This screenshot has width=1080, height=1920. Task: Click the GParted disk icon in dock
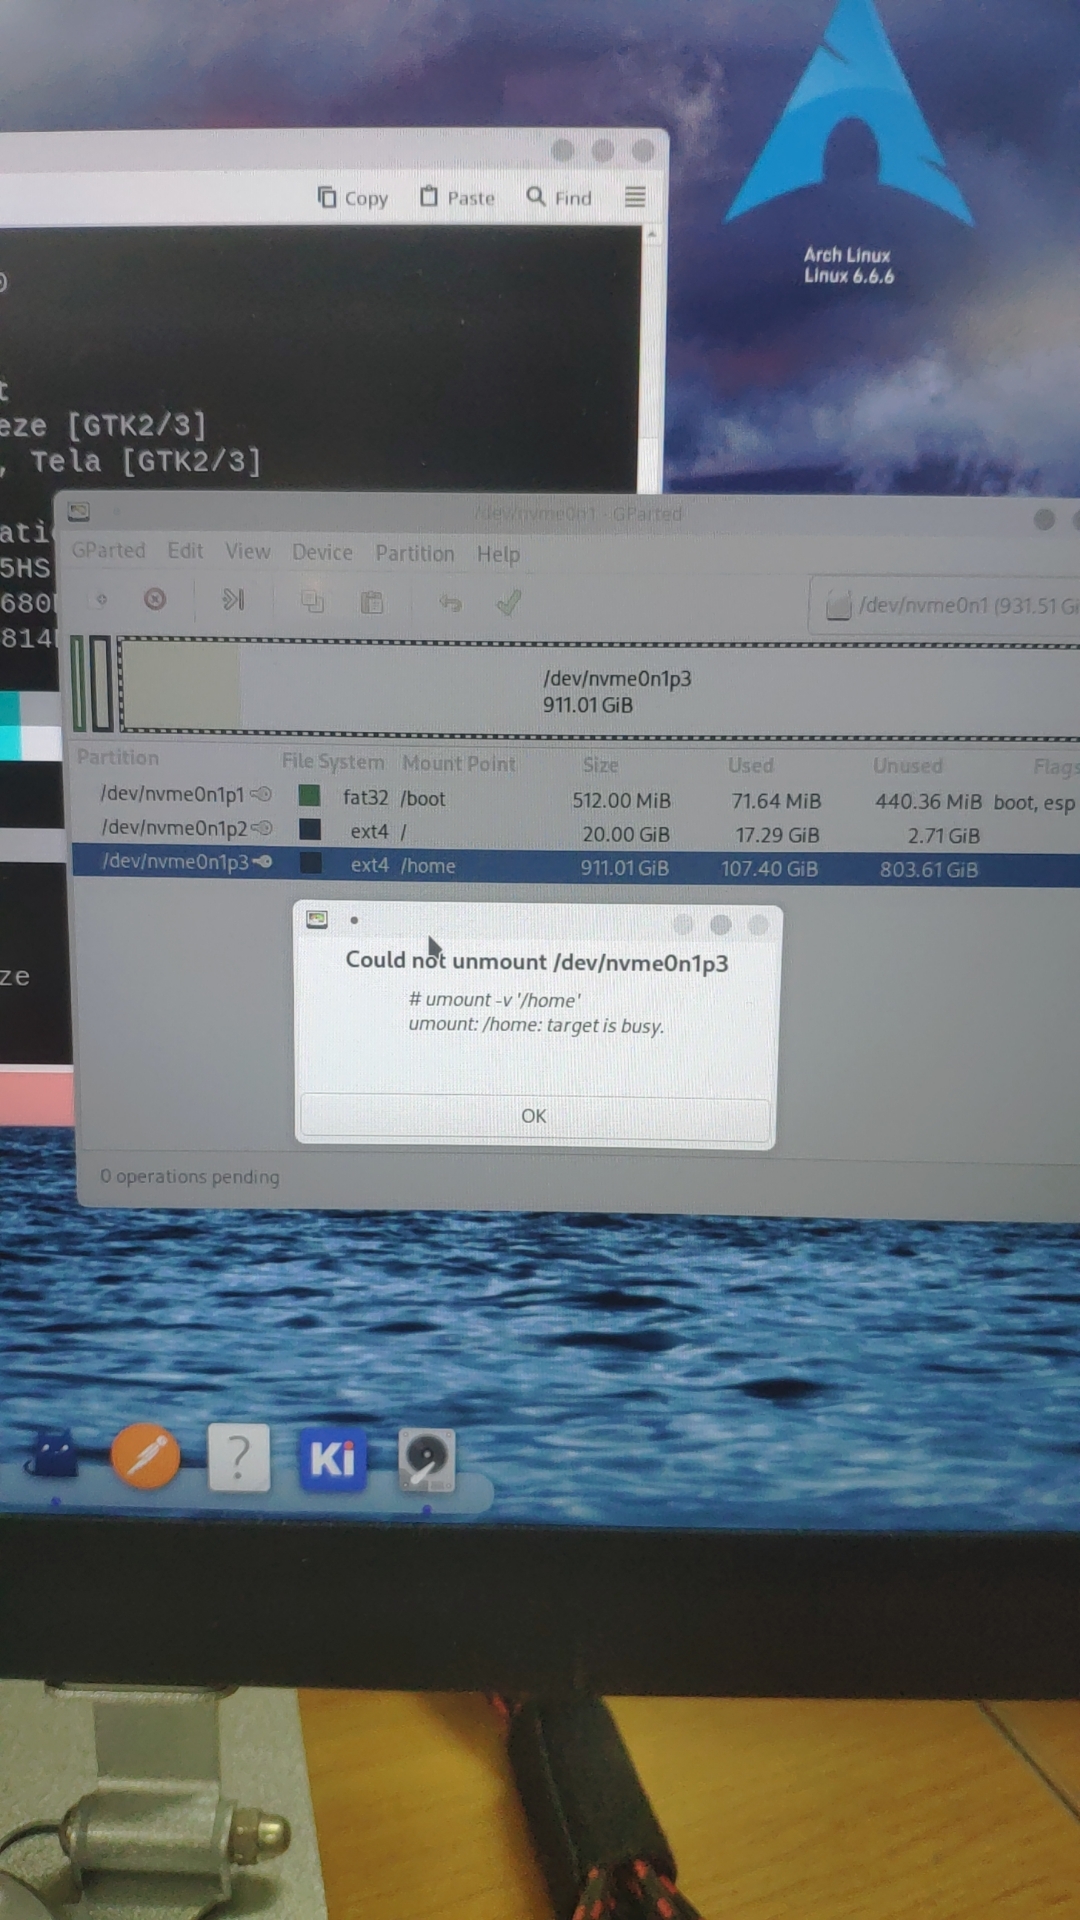point(427,1459)
